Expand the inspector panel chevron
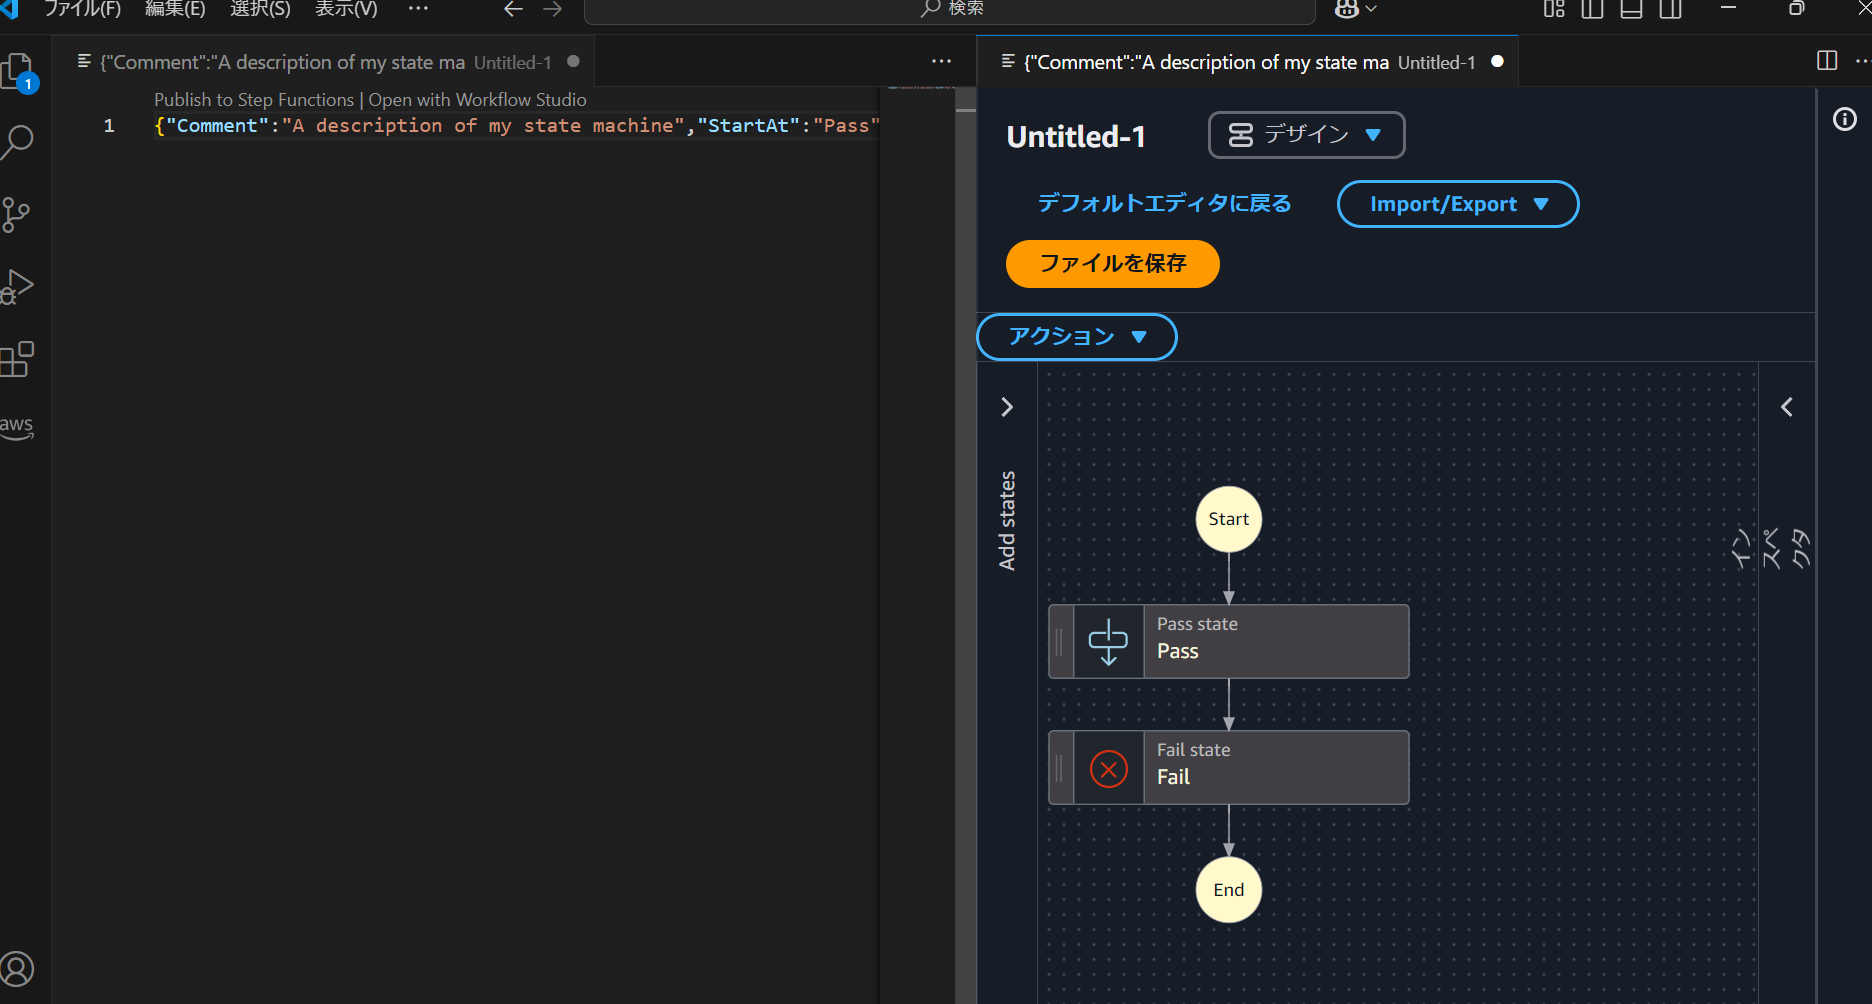The image size is (1872, 1004). click(x=1787, y=407)
